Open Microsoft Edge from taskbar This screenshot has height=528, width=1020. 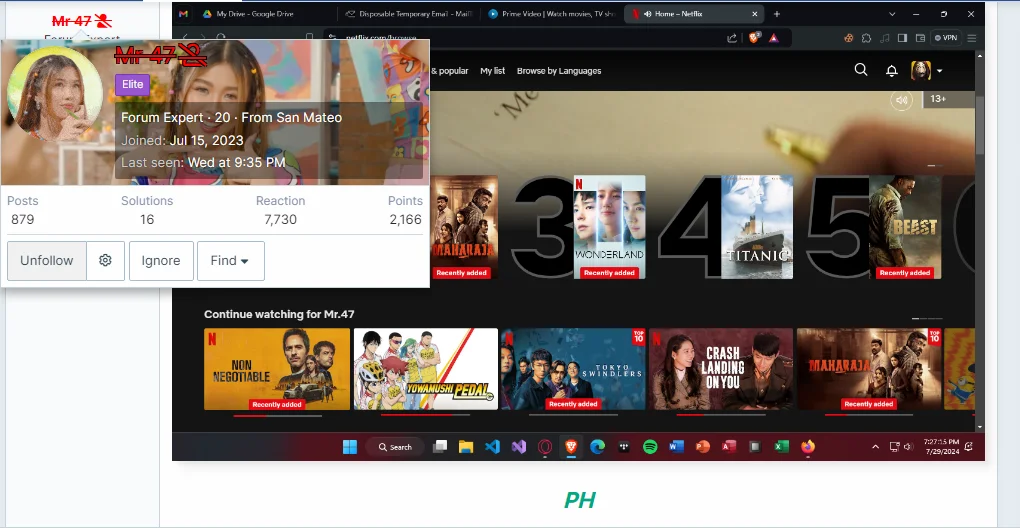click(x=597, y=447)
